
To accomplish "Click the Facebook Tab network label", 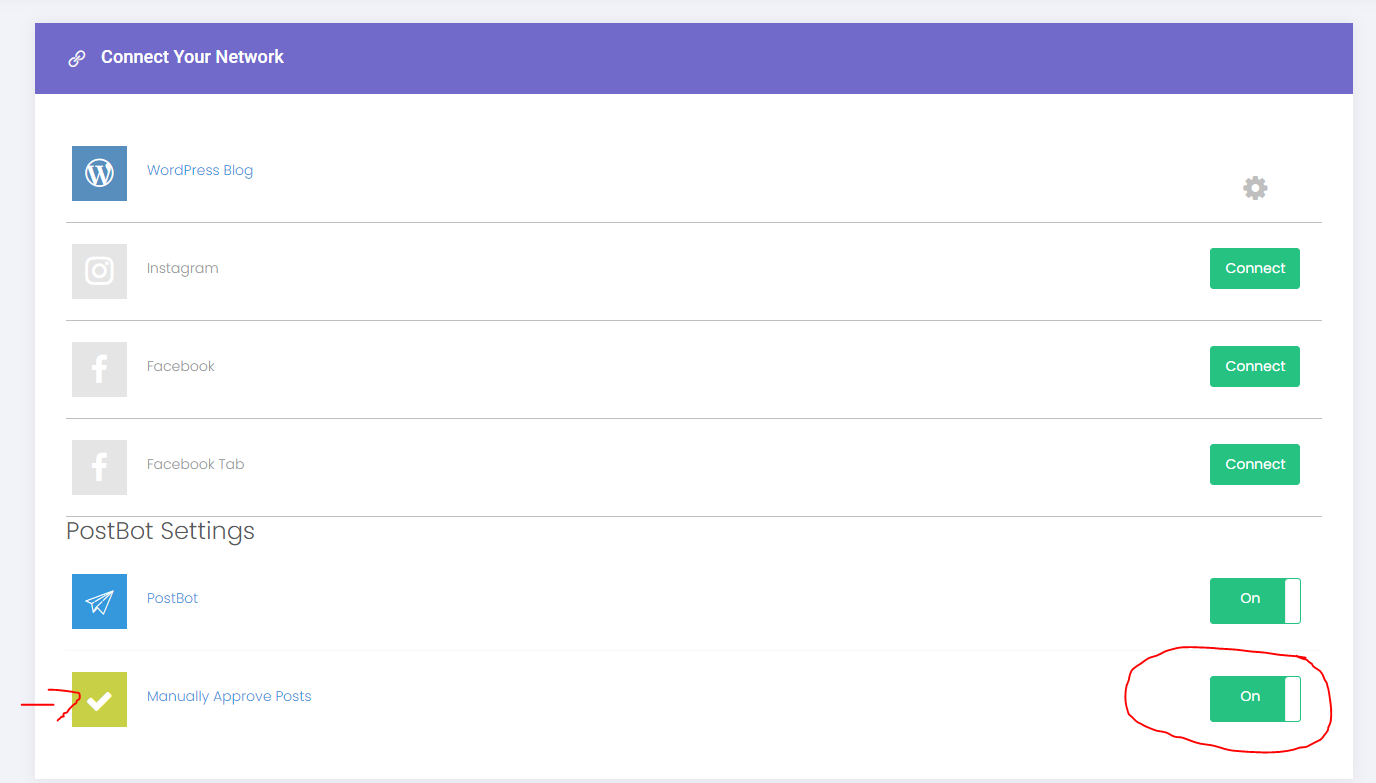I will click(x=195, y=464).
